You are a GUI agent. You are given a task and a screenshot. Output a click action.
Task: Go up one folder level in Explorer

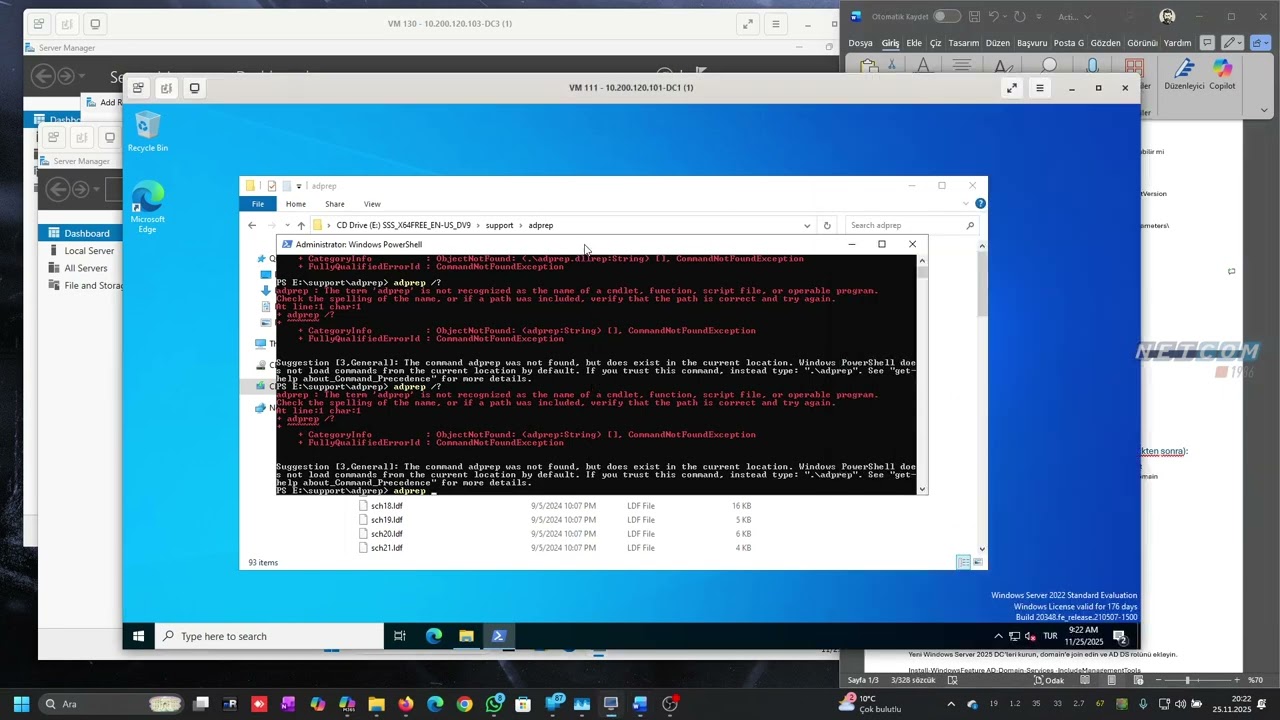pos(301,225)
